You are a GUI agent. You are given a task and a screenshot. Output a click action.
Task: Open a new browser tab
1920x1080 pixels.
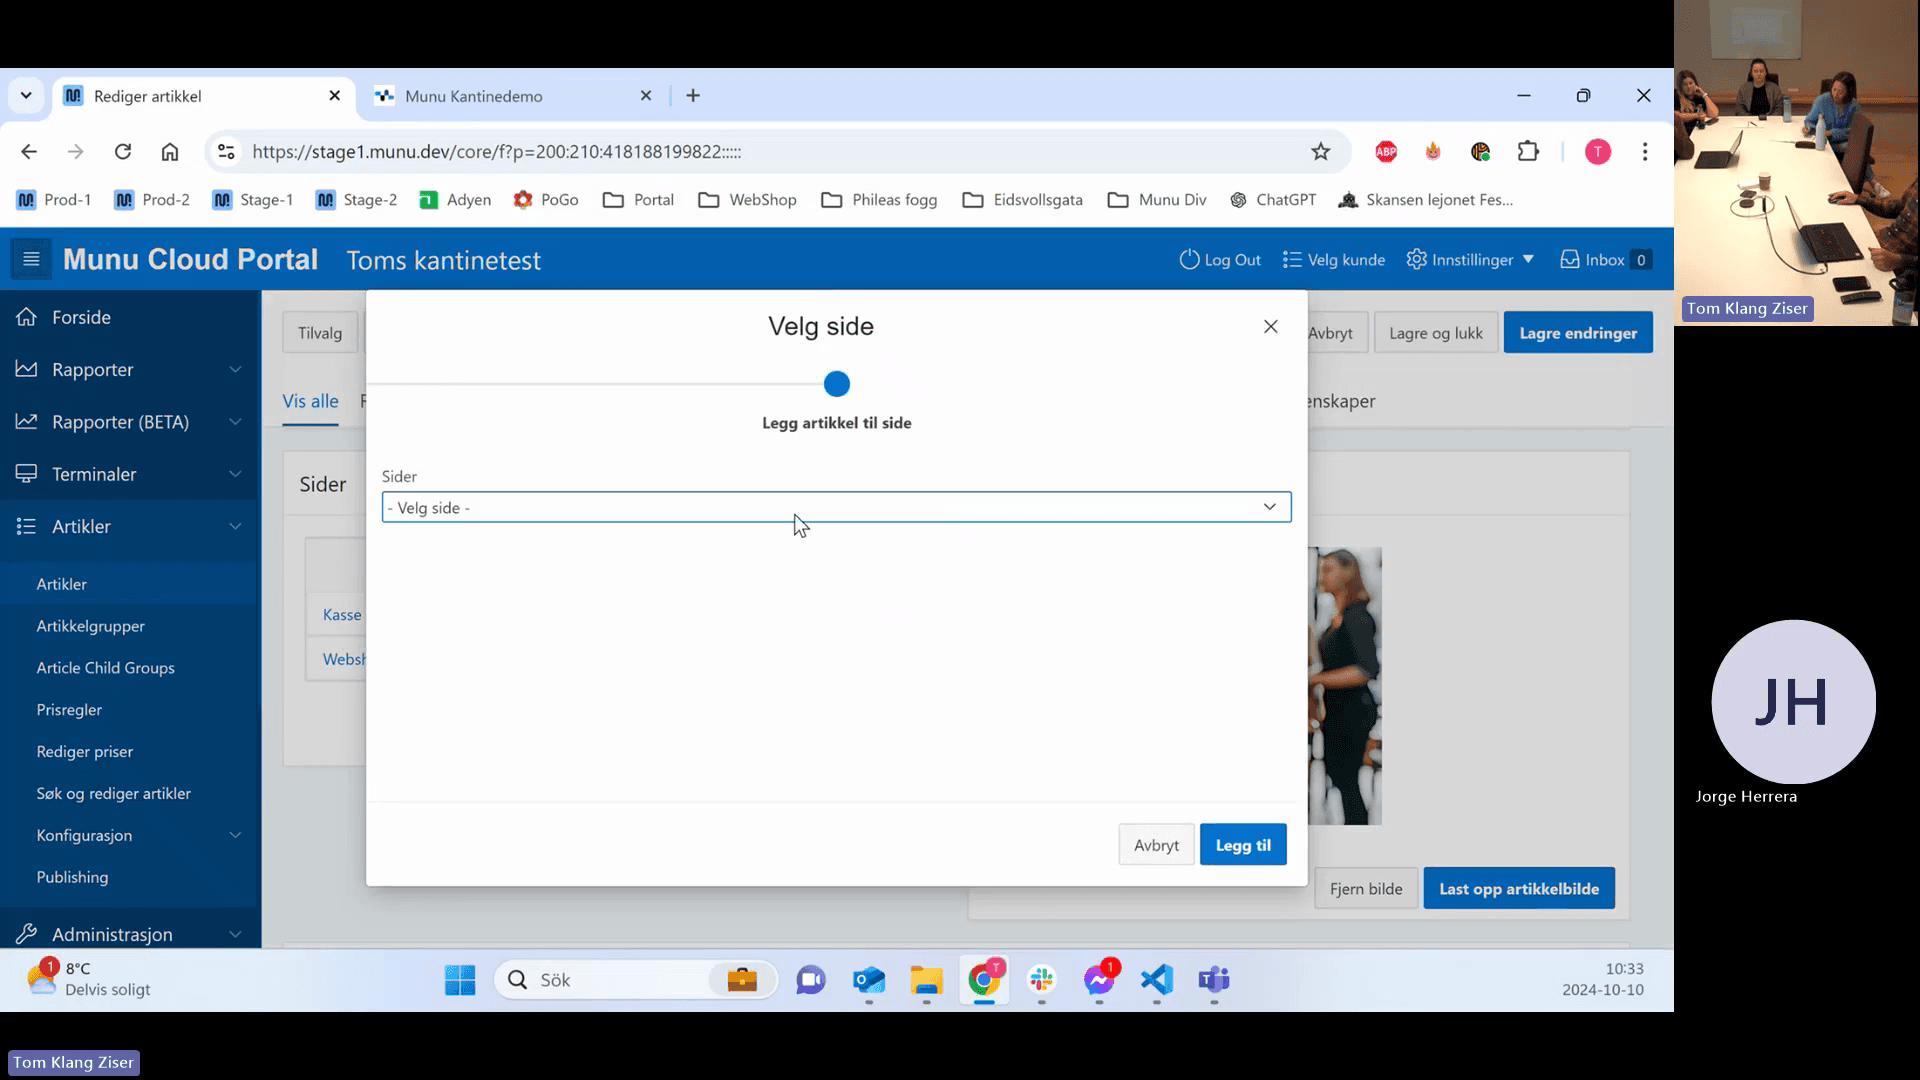click(x=693, y=96)
